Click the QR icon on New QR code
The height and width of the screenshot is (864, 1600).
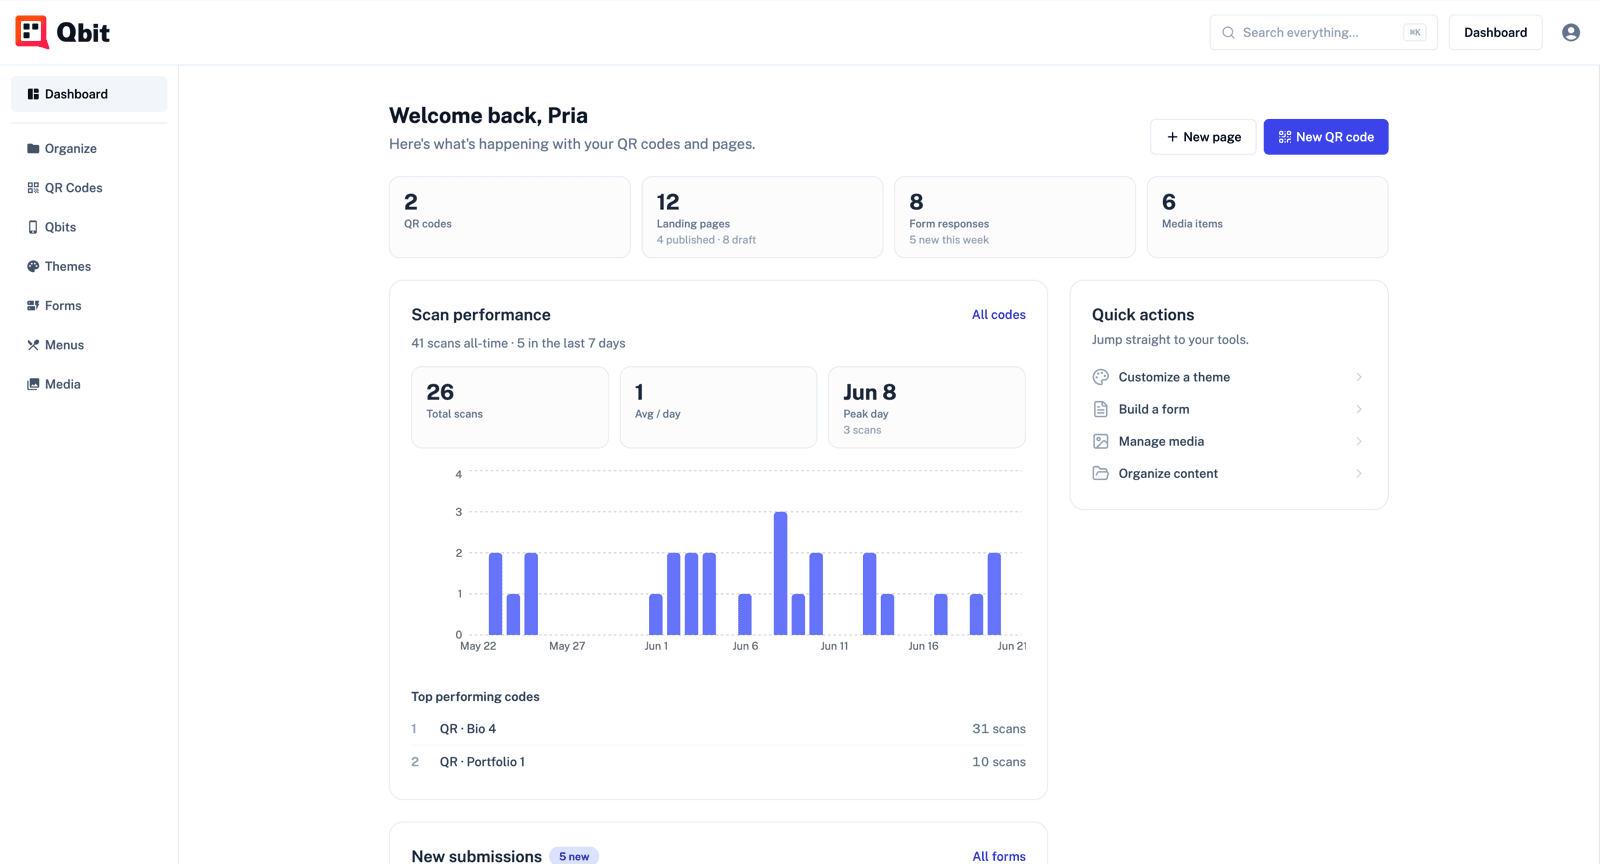point(1285,137)
